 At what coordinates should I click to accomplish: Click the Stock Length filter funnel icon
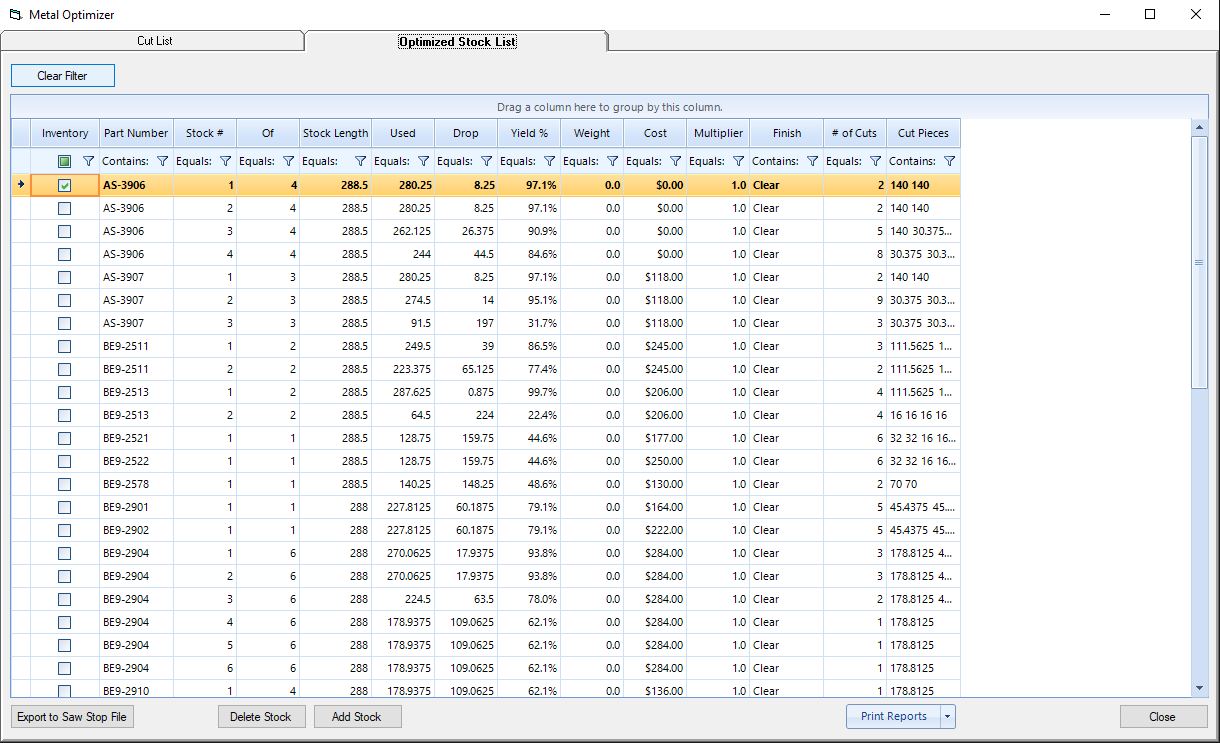click(361, 161)
